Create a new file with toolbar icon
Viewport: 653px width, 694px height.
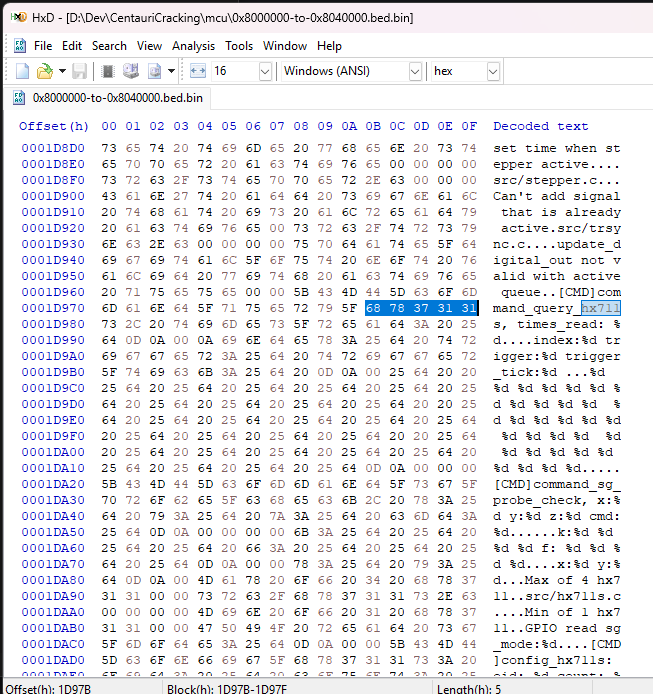[22, 71]
